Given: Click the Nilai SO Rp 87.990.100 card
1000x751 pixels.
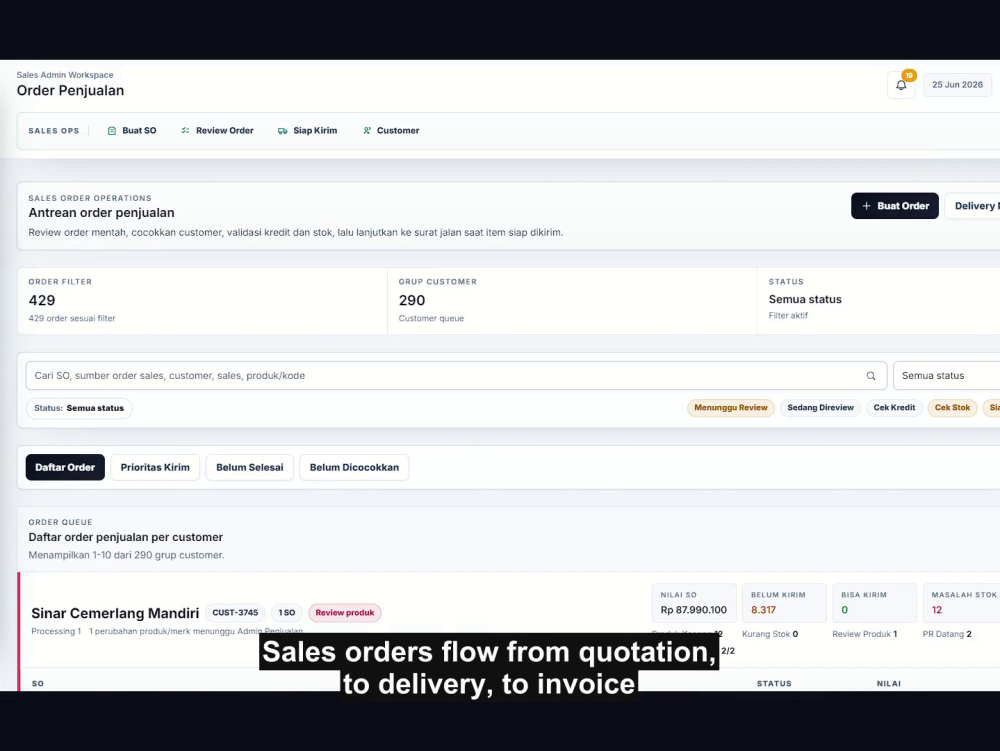Looking at the screenshot, I should (694, 603).
